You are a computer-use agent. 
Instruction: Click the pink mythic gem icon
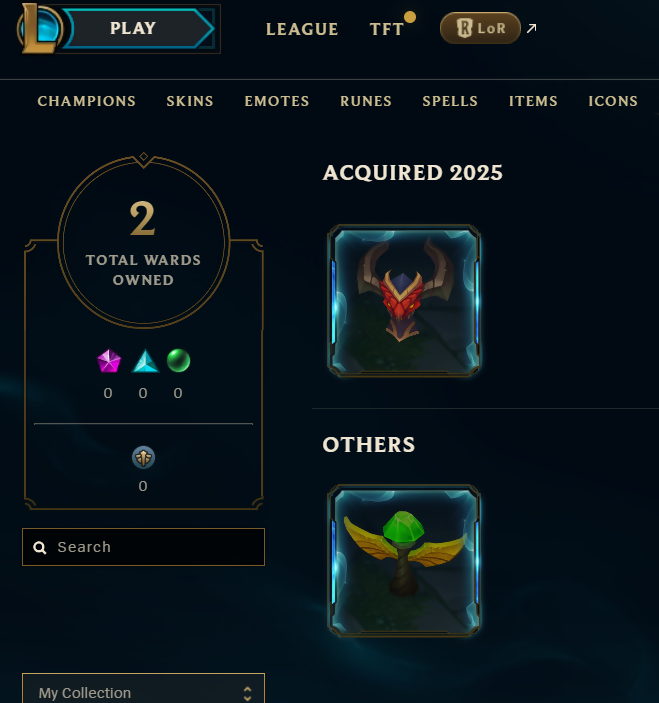tap(109, 361)
